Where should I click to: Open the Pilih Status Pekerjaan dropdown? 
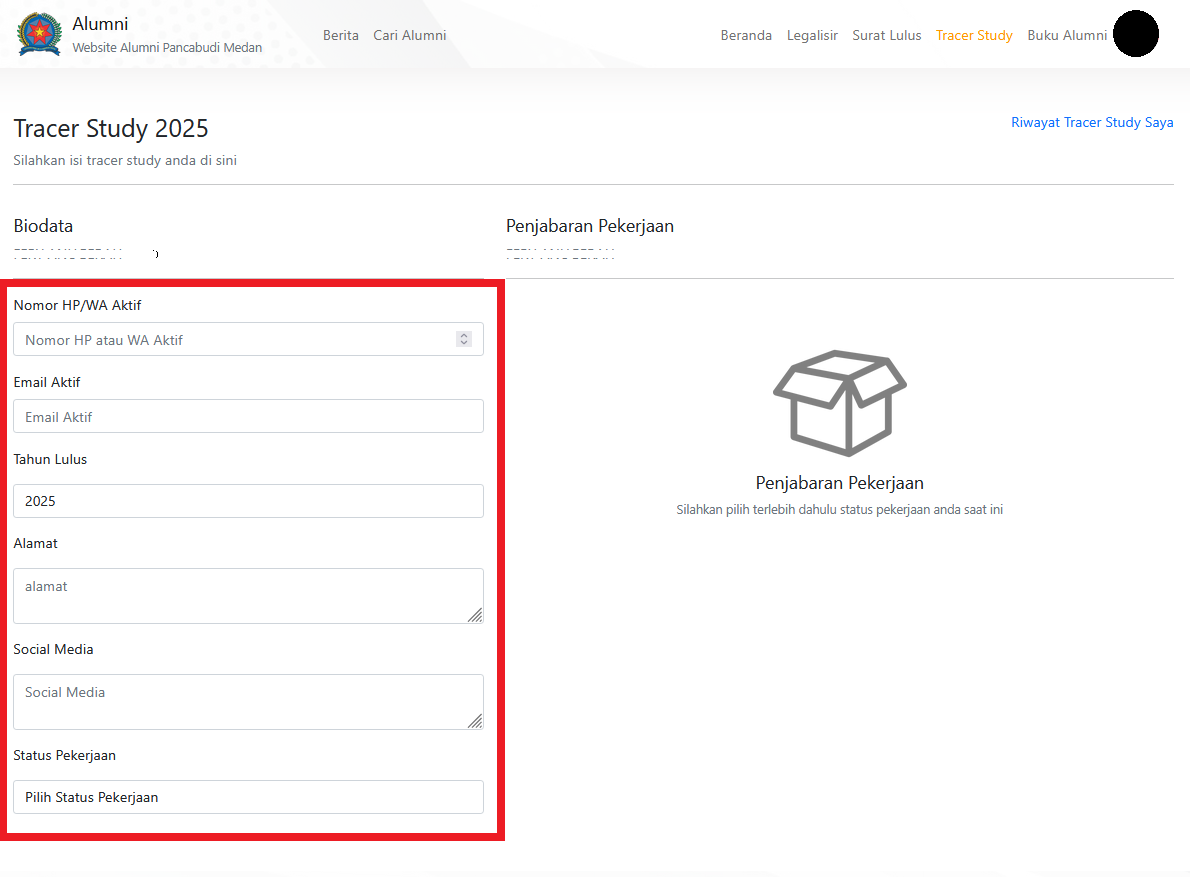248,797
